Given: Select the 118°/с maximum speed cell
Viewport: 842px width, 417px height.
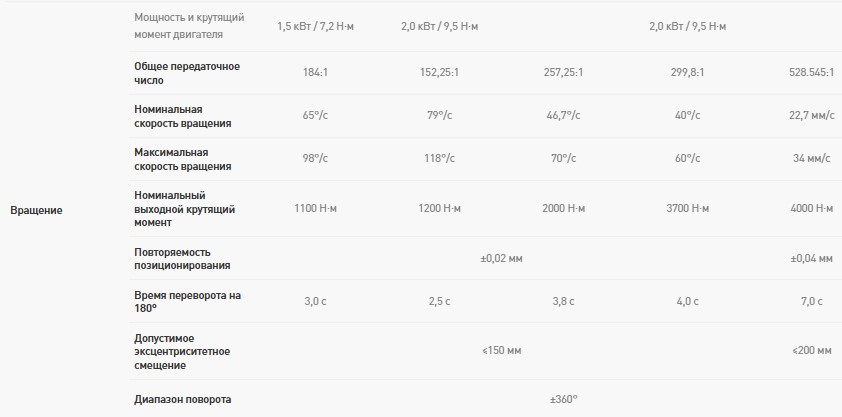Looking at the screenshot, I should 440,159.
